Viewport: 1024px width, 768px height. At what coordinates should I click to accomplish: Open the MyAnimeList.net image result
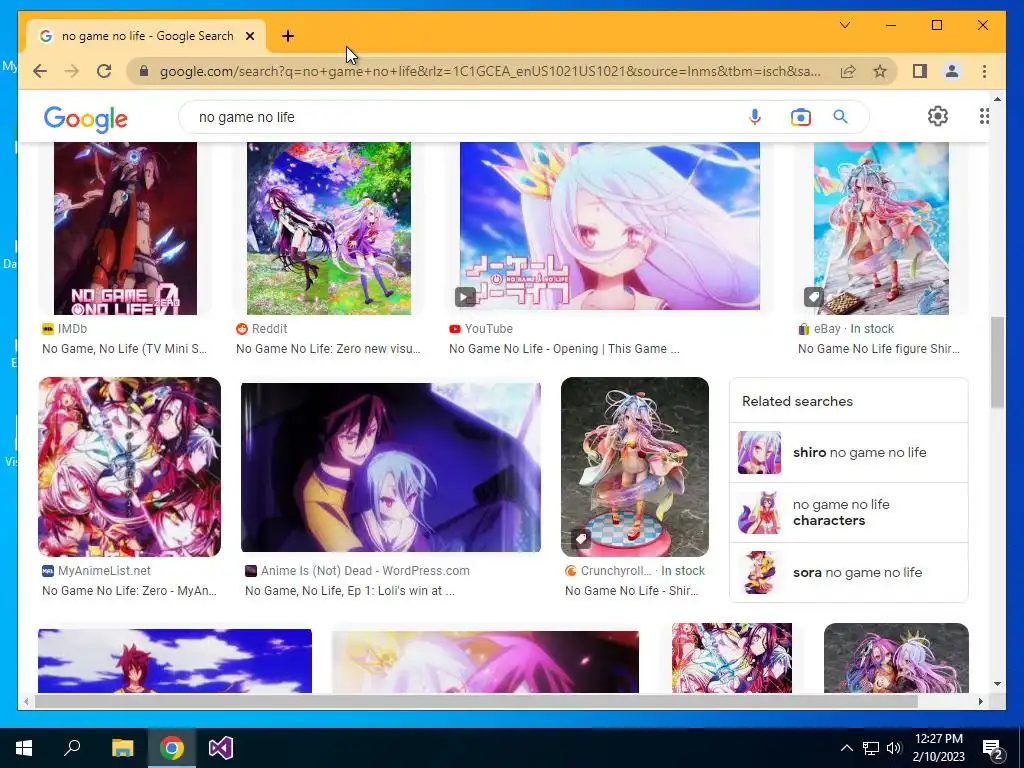(129, 467)
